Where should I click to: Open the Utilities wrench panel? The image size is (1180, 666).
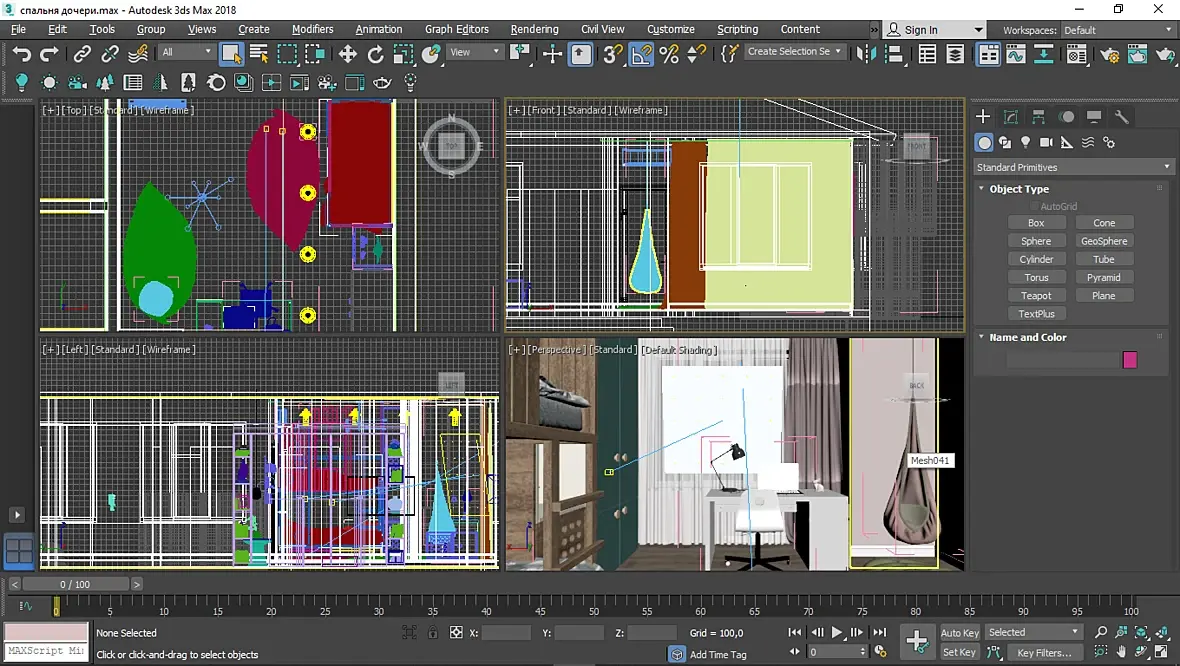click(1122, 117)
